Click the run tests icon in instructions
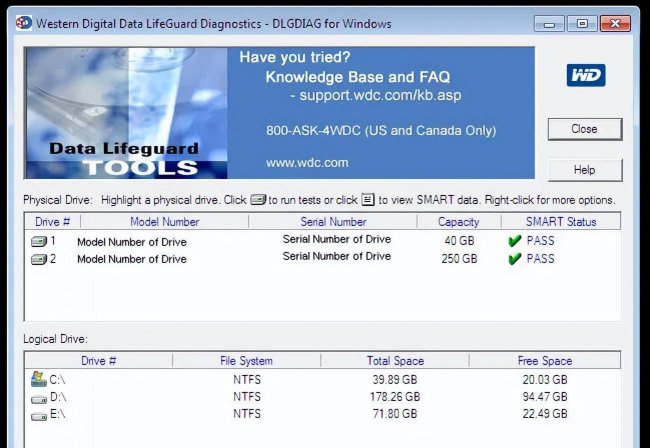The height and width of the screenshot is (448, 650). click(x=258, y=200)
